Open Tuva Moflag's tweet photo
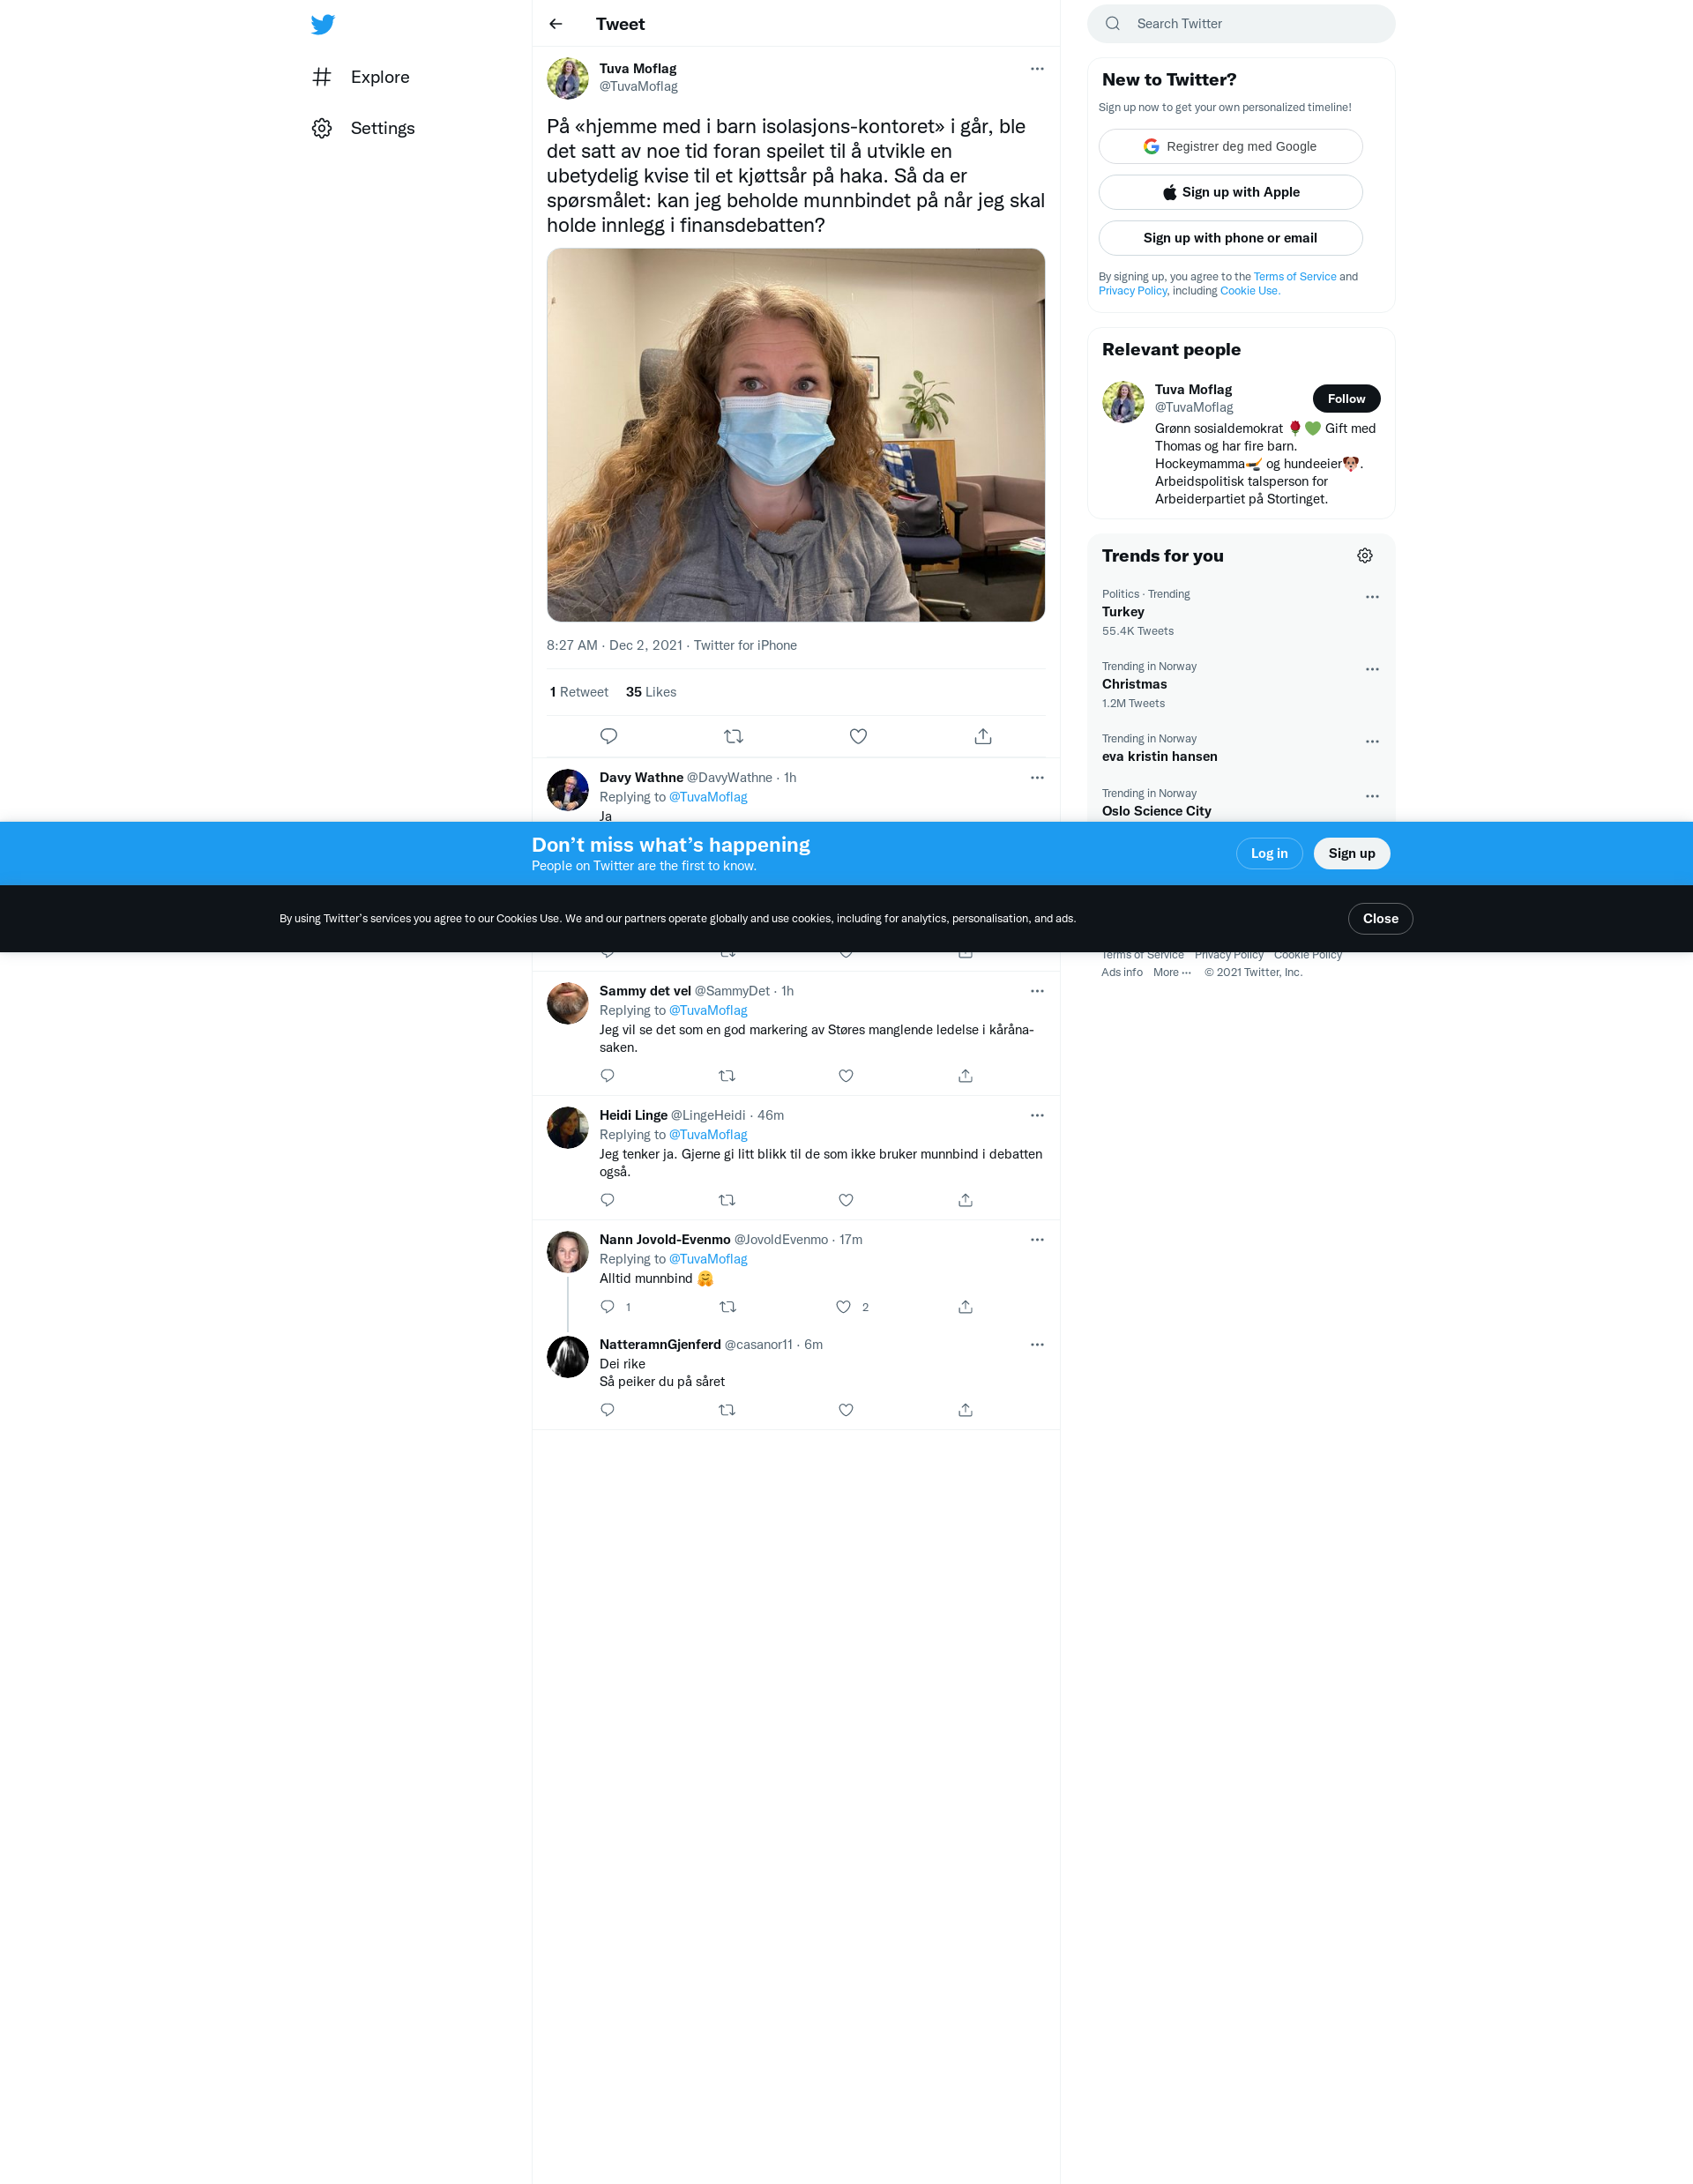The height and width of the screenshot is (2184, 1693). pyautogui.click(x=795, y=435)
